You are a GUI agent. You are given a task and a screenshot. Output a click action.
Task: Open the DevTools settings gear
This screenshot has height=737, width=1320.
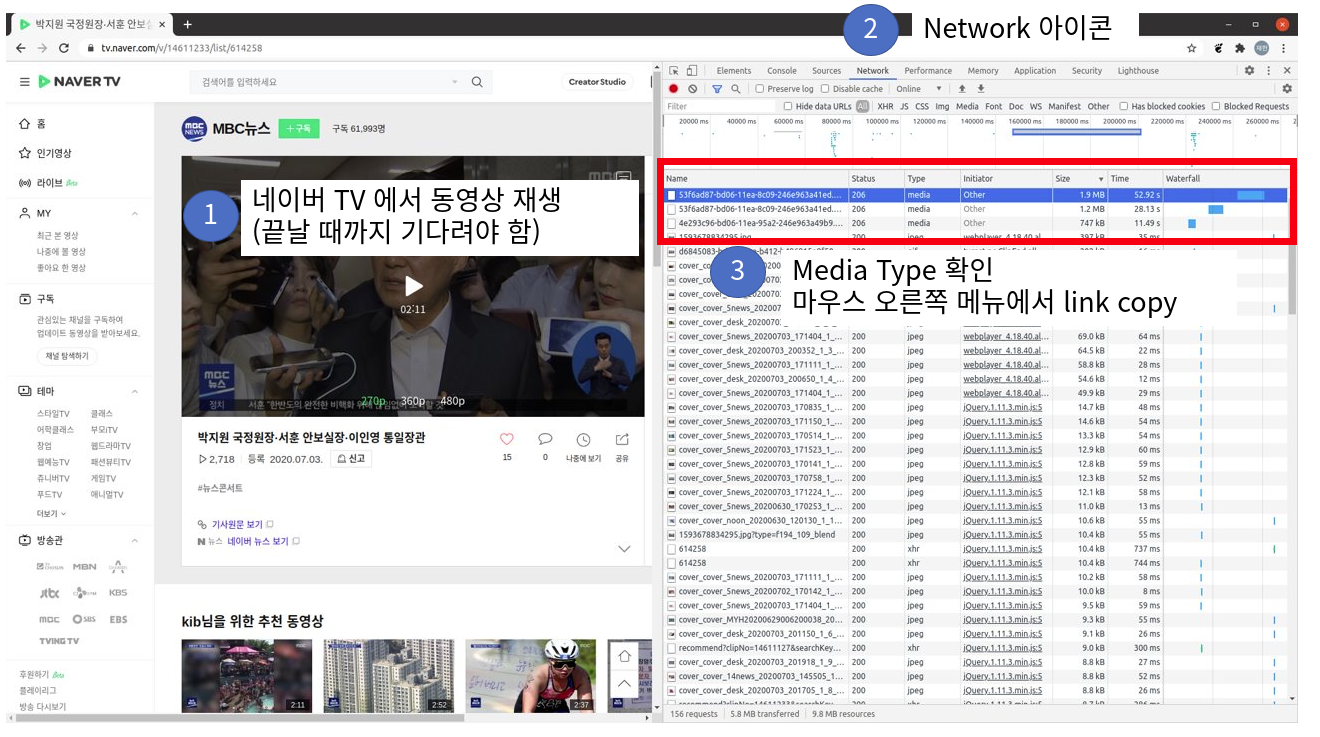[x=1249, y=71]
